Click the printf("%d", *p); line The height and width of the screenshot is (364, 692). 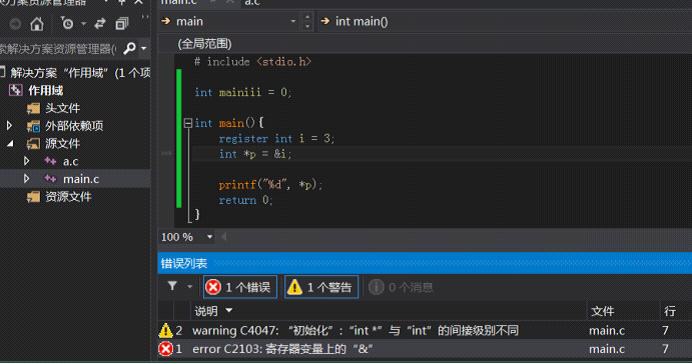[x=271, y=185]
